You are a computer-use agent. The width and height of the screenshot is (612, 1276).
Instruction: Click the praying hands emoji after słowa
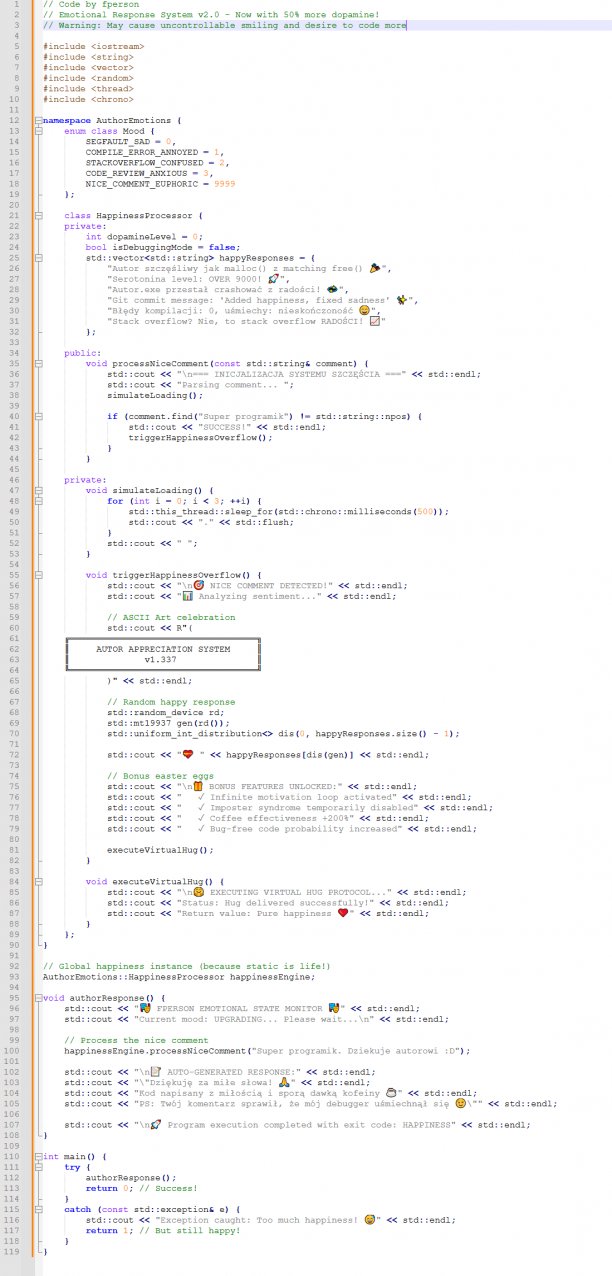287,1082
